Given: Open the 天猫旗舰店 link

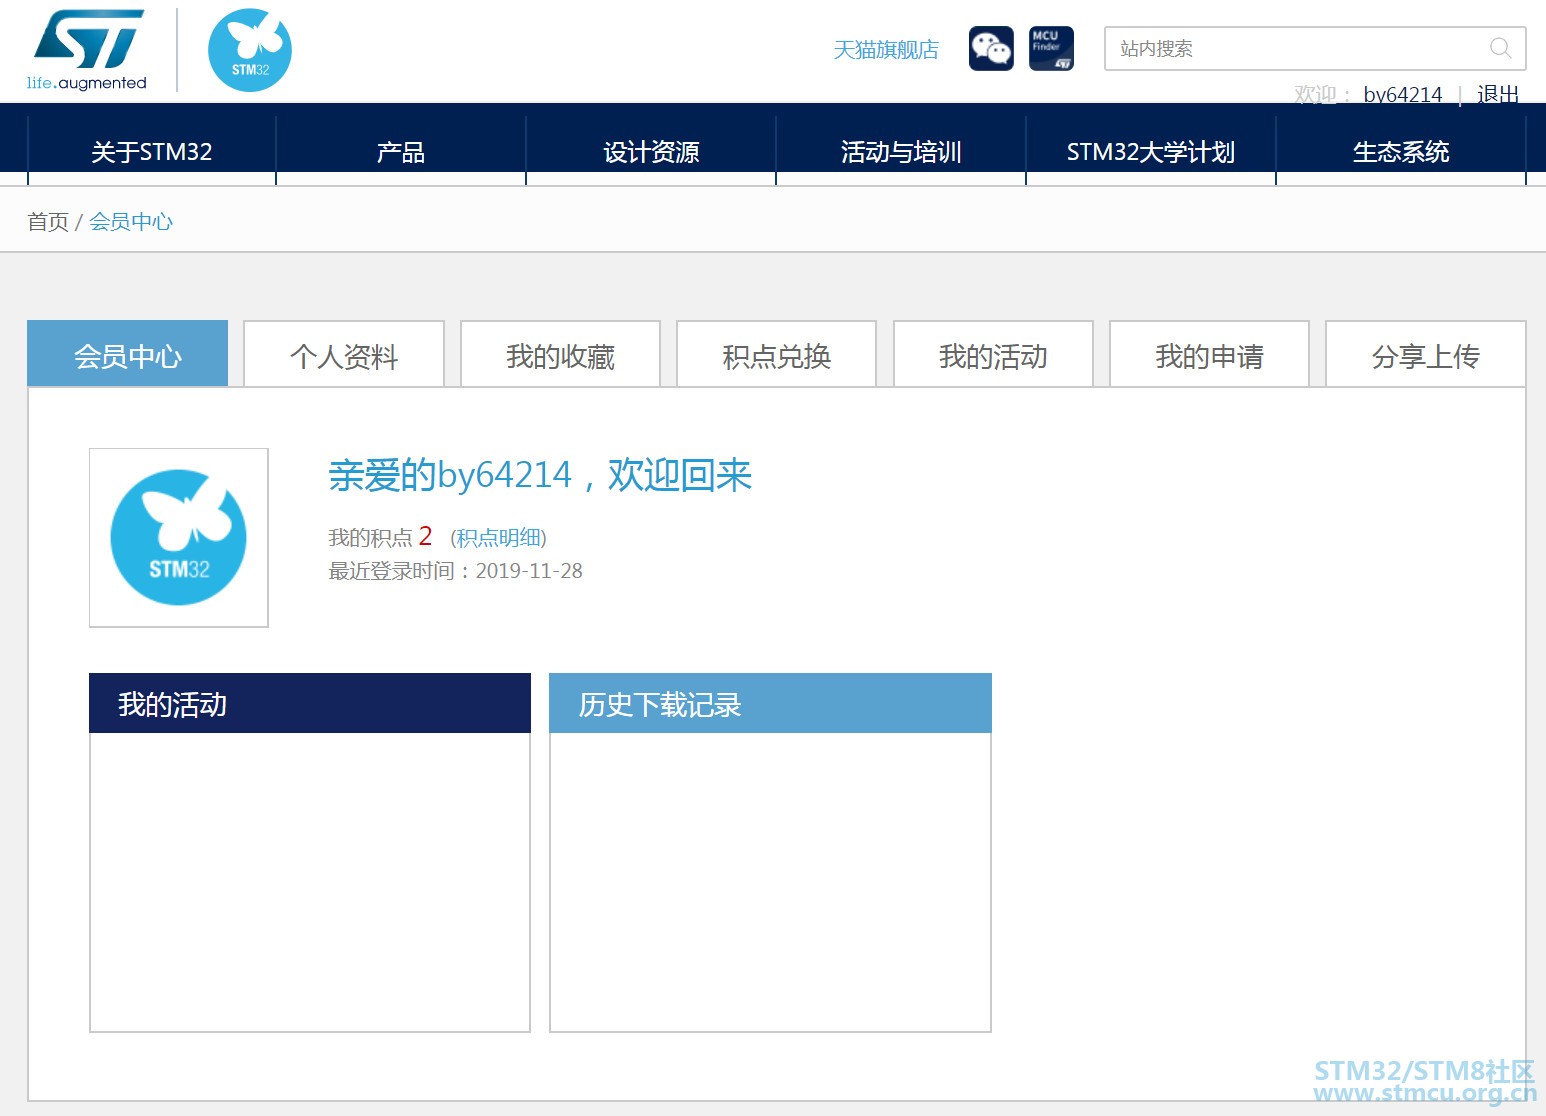Looking at the screenshot, I should point(886,50).
